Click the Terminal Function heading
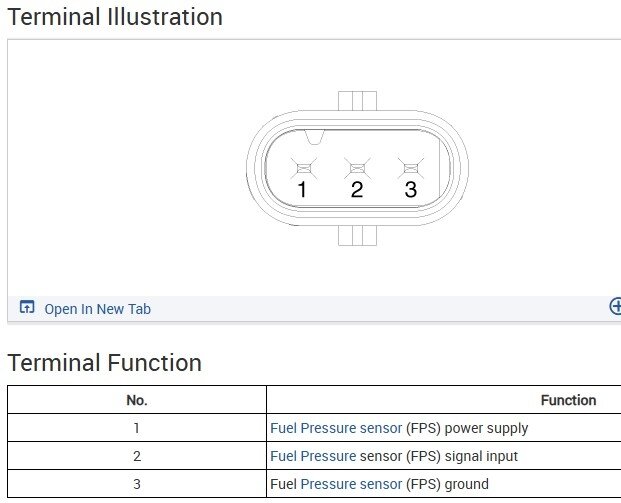The image size is (621, 503). (x=105, y=362)
